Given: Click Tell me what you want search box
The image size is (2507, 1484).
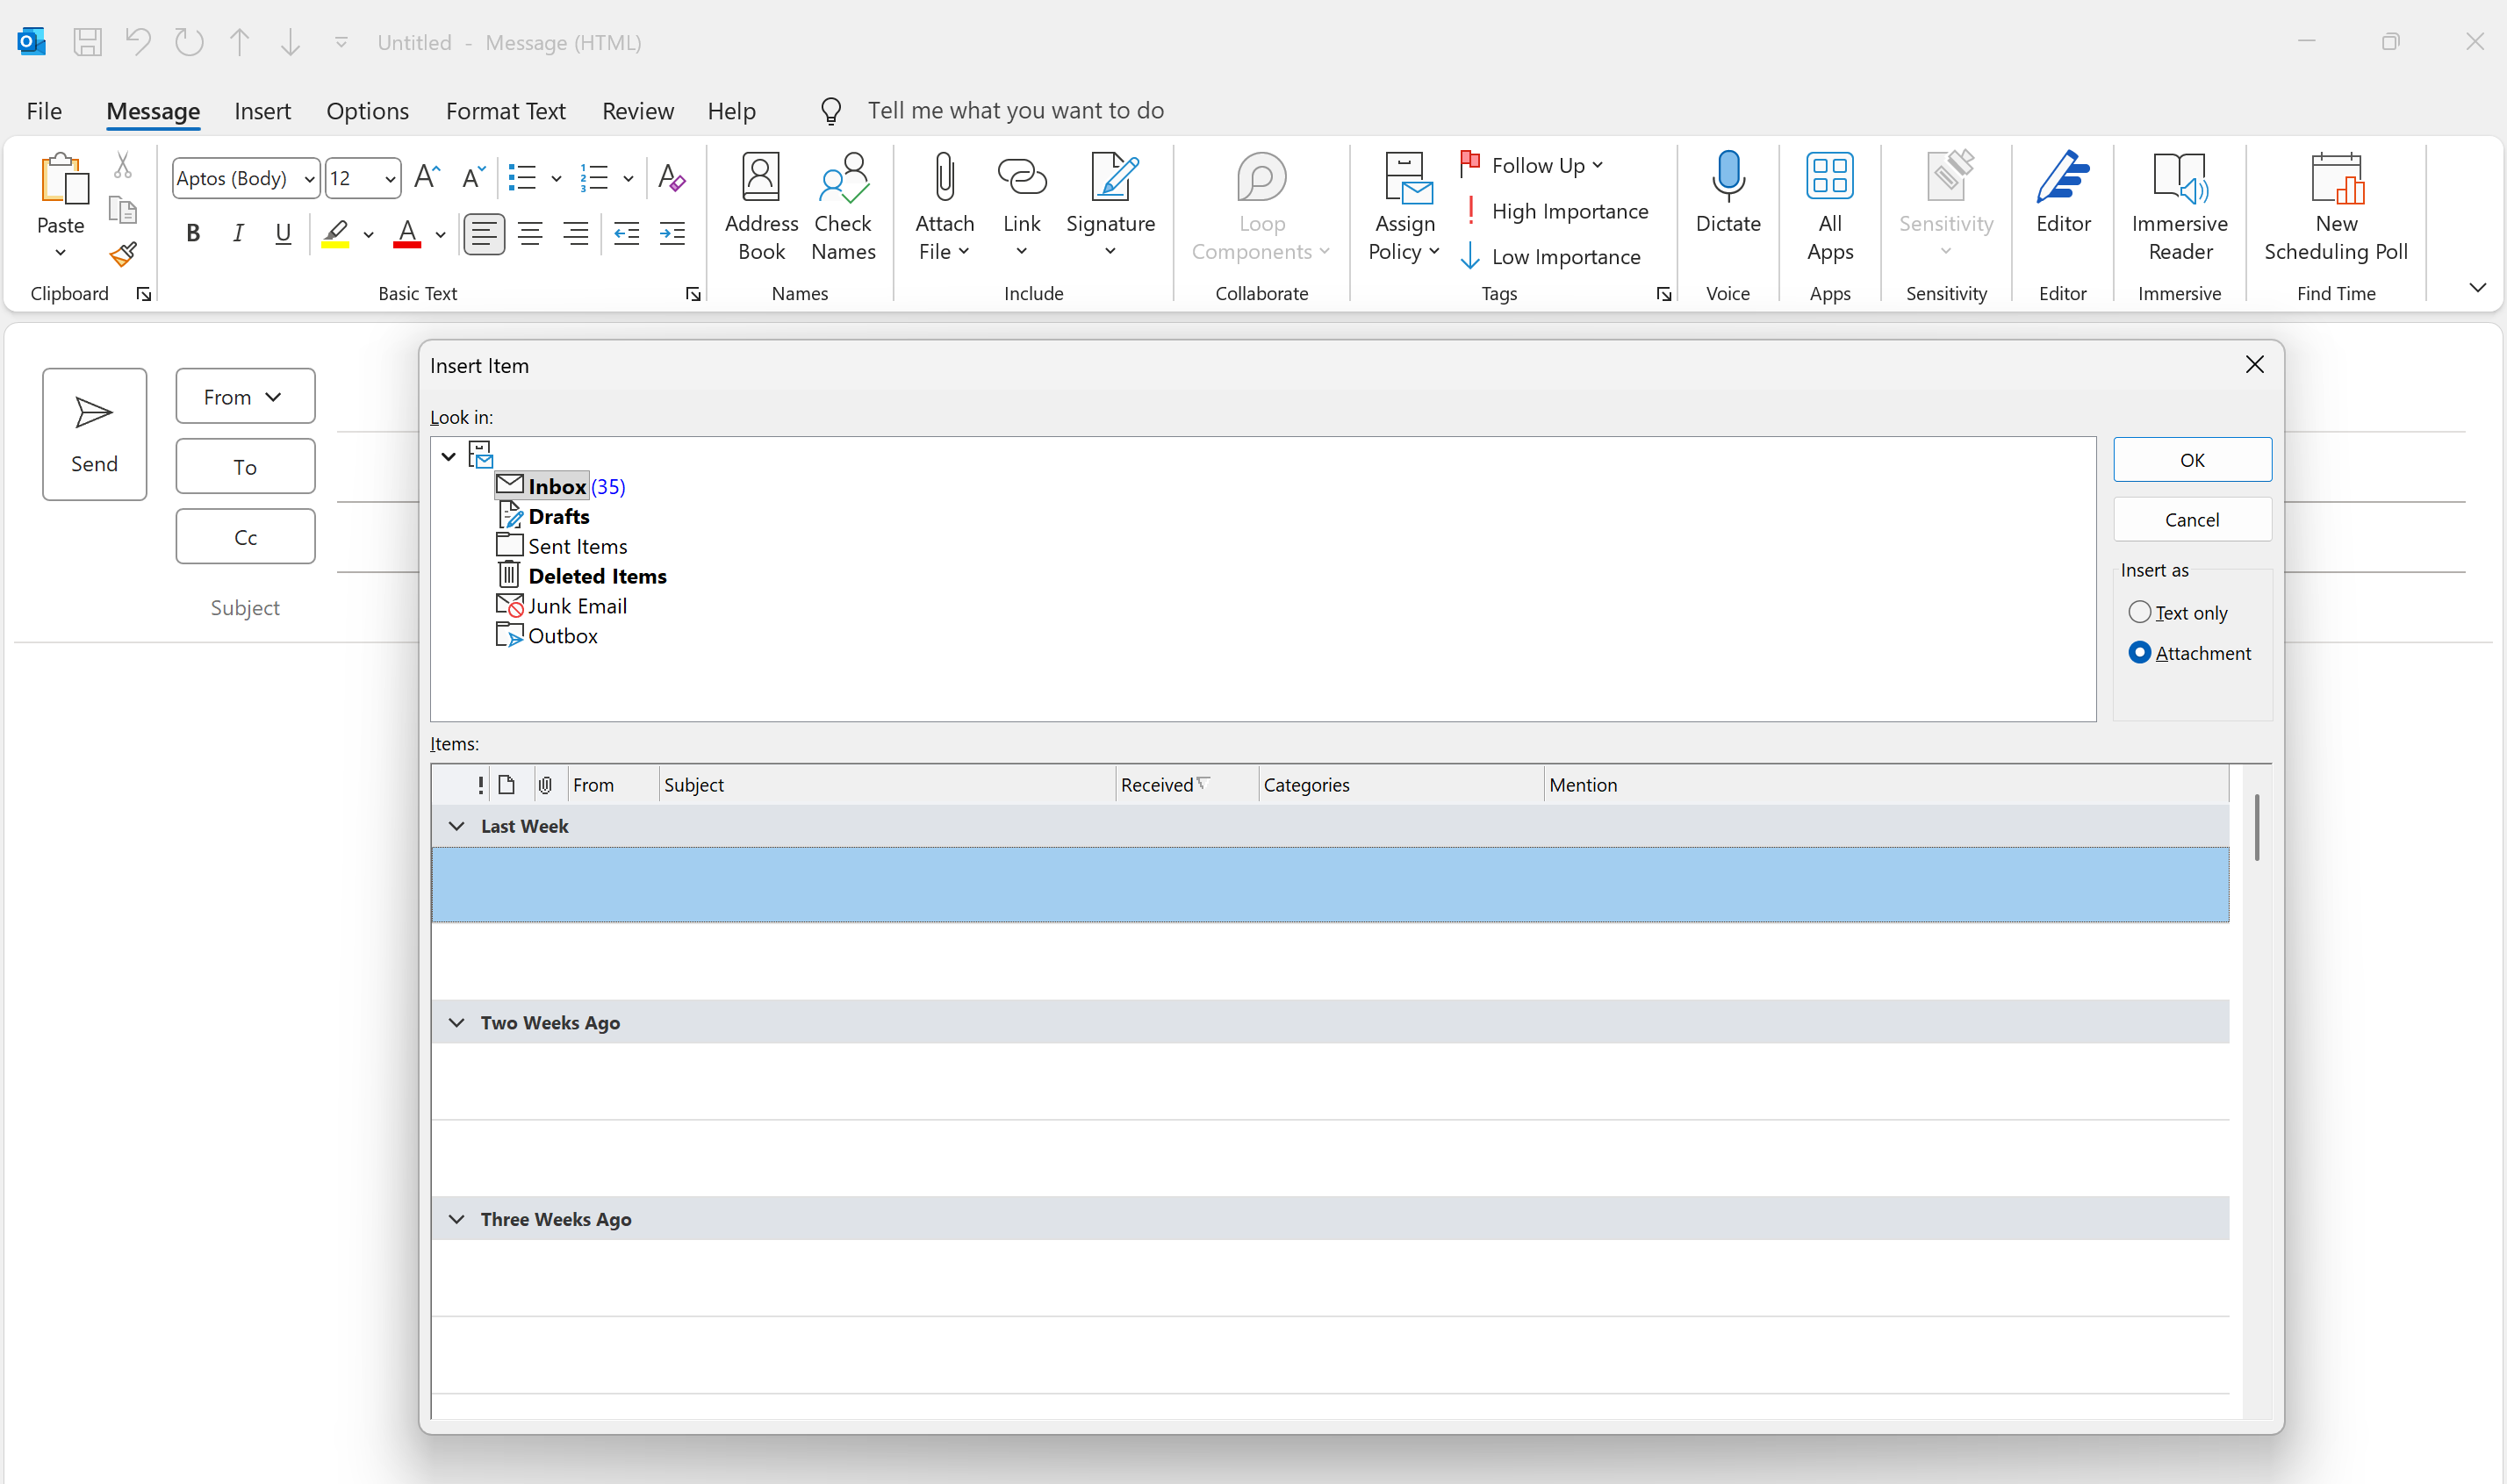Looking at the screenshot, I should click(x=1015, y=110).
